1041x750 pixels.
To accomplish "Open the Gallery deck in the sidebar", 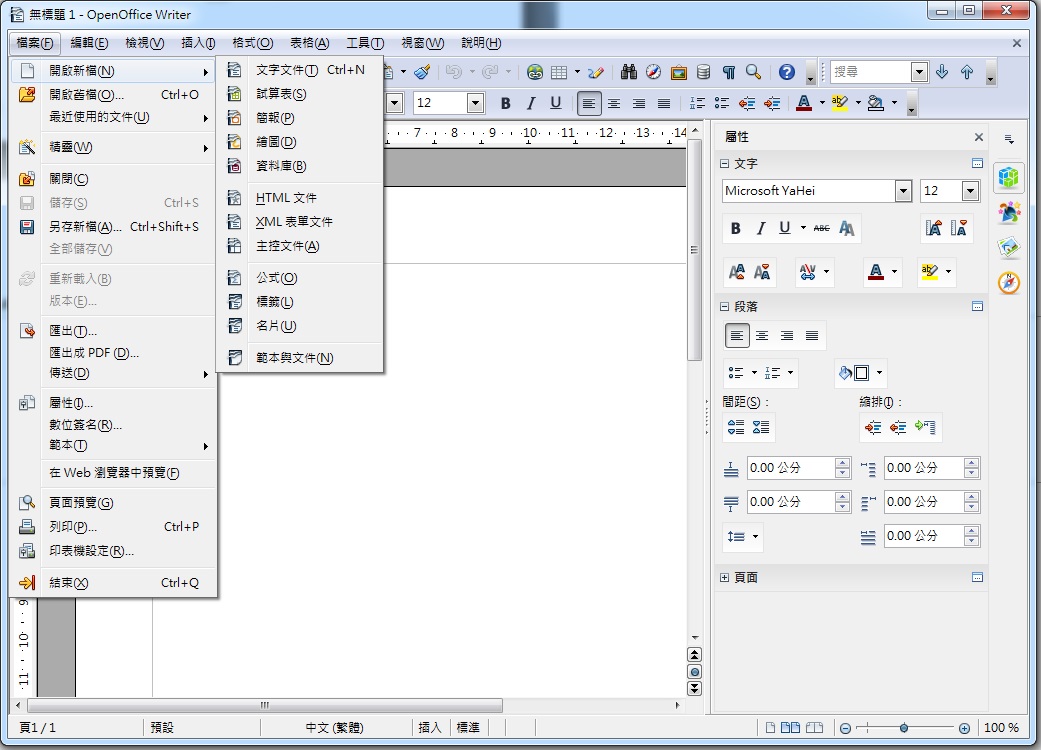I will [1009, 247].
